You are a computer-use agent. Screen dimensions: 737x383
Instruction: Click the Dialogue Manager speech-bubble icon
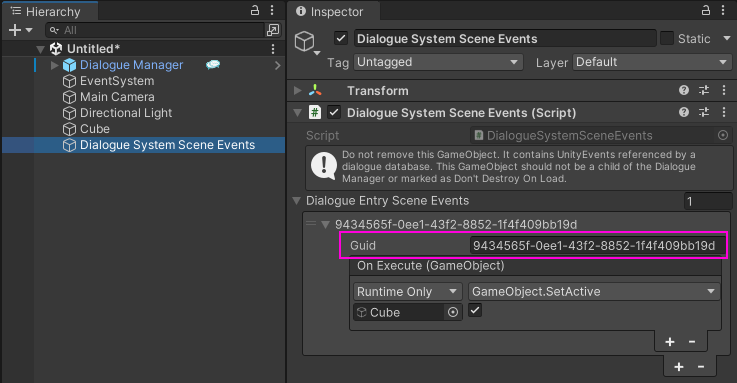point(213,64)
